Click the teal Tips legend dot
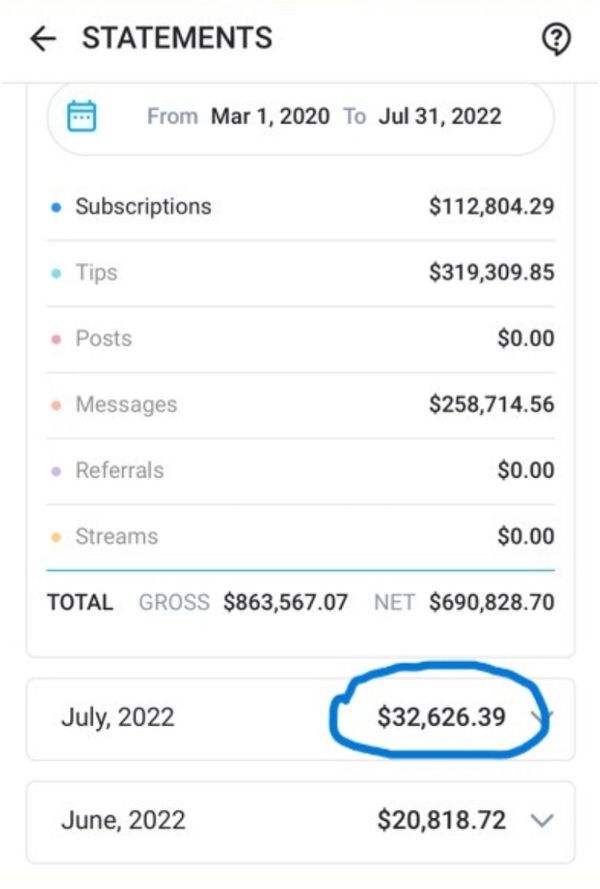The height and width of the screenshot is (889, 600). click(56, 273)
